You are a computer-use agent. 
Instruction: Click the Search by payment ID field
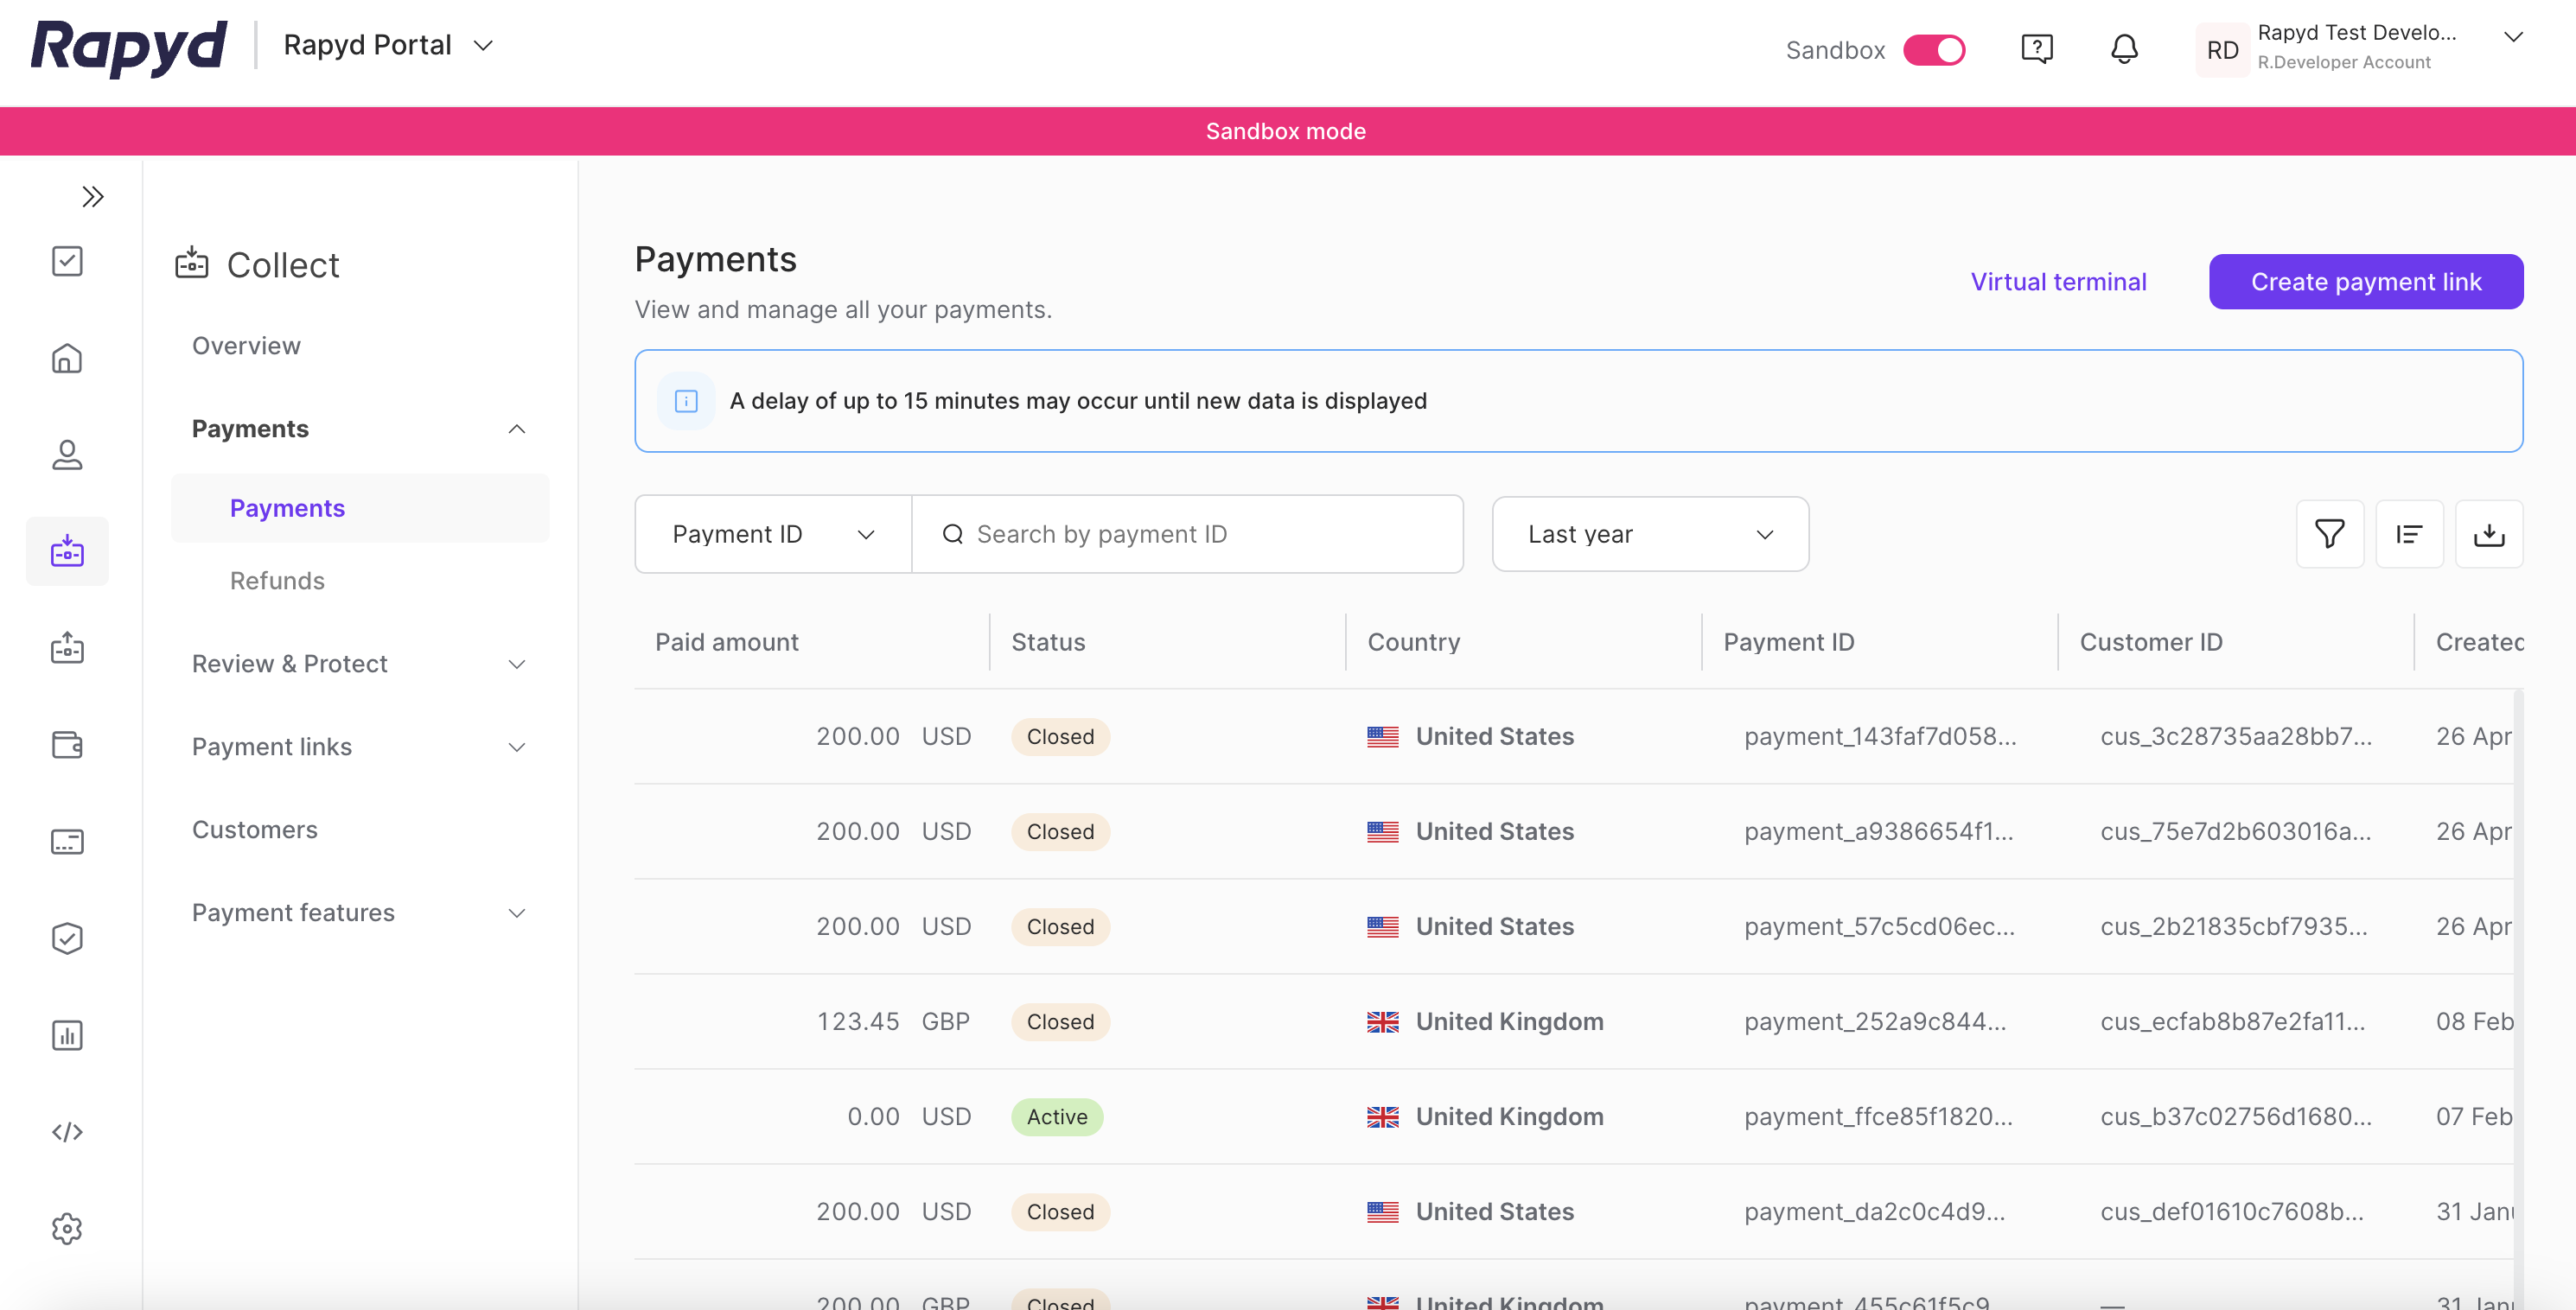[x=1190, y=534]
